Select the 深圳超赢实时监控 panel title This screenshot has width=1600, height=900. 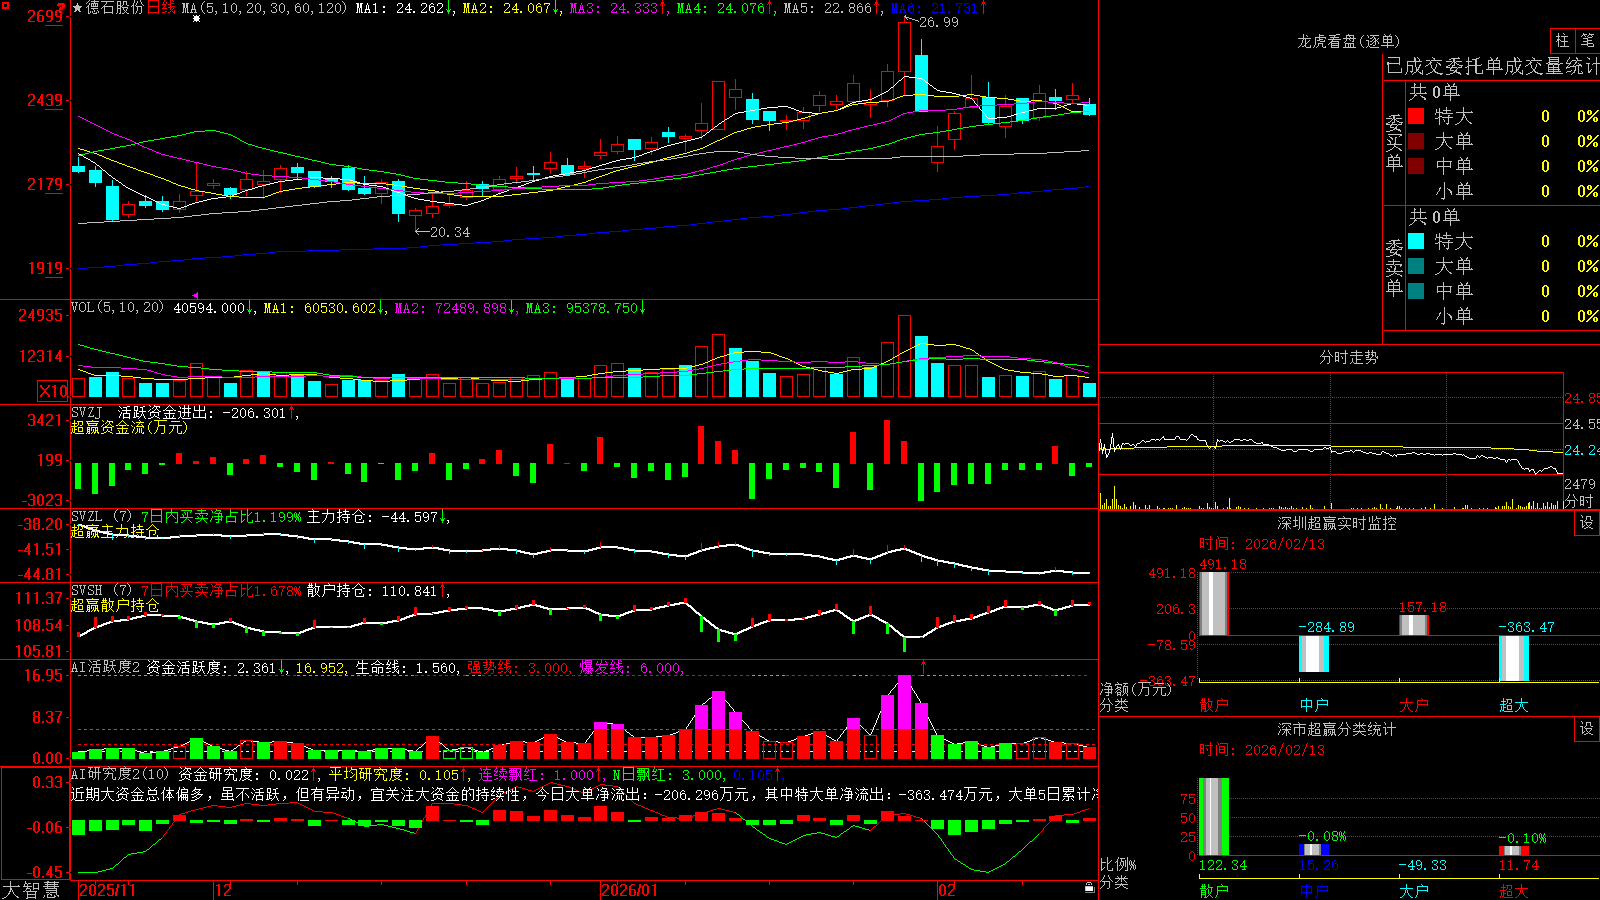[1336, 523]
